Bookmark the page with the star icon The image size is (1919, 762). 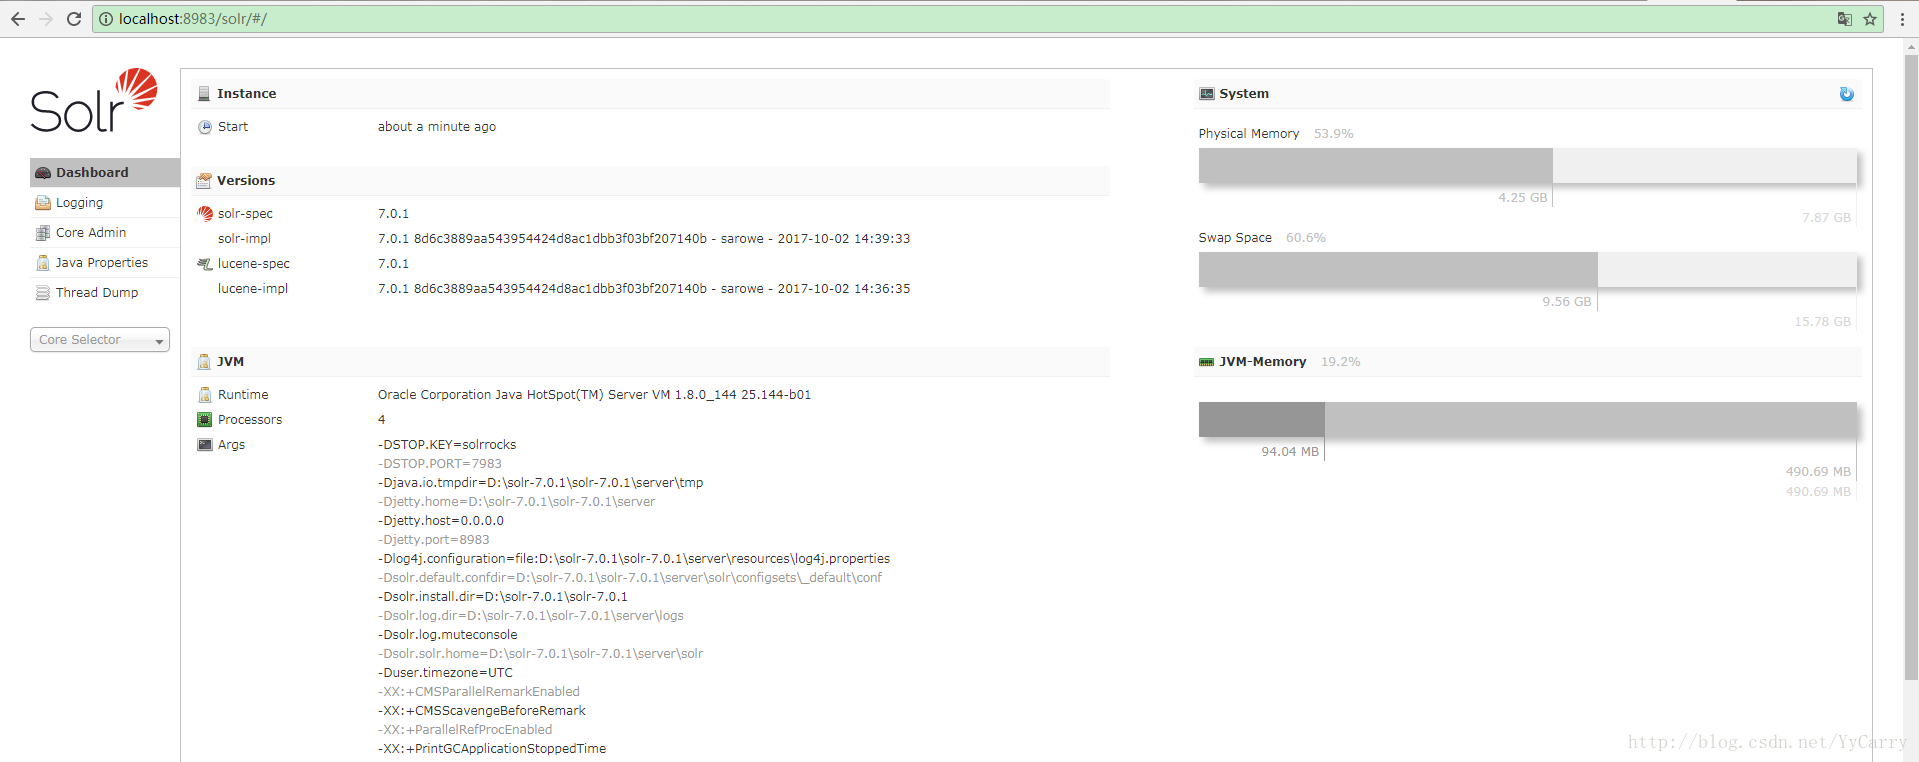tap(1869, 19)
